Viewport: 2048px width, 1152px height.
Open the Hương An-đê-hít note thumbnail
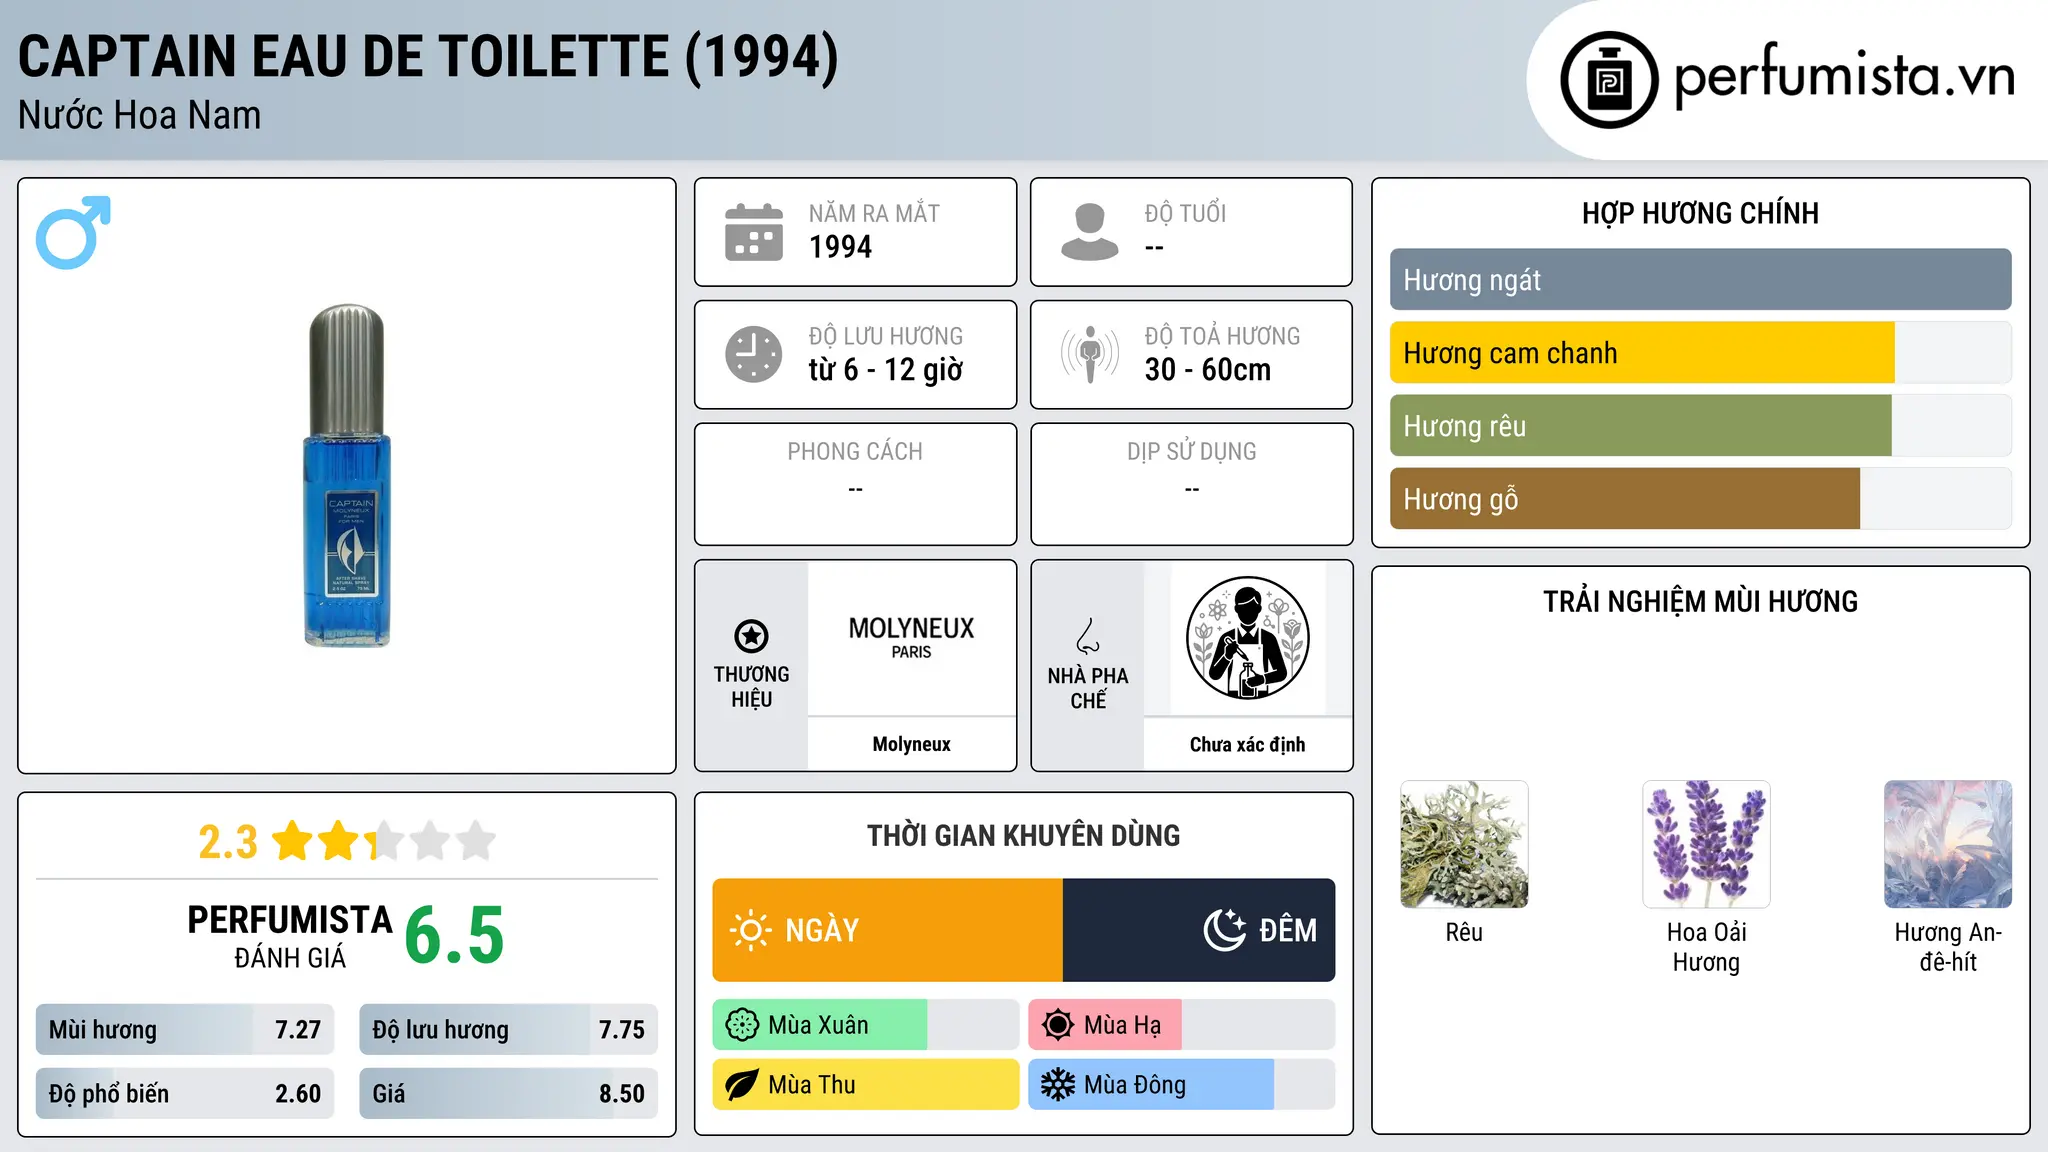1948,844
